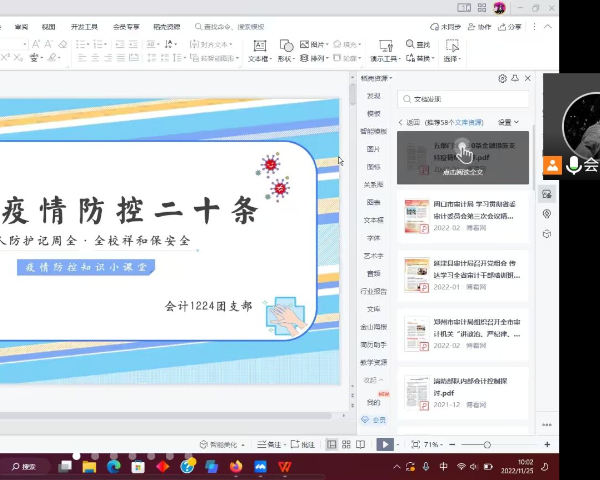The width and height of the screenshot is (600, 480).
Task: Insert a picture (图片)
Action: click(x=314, y=44)
